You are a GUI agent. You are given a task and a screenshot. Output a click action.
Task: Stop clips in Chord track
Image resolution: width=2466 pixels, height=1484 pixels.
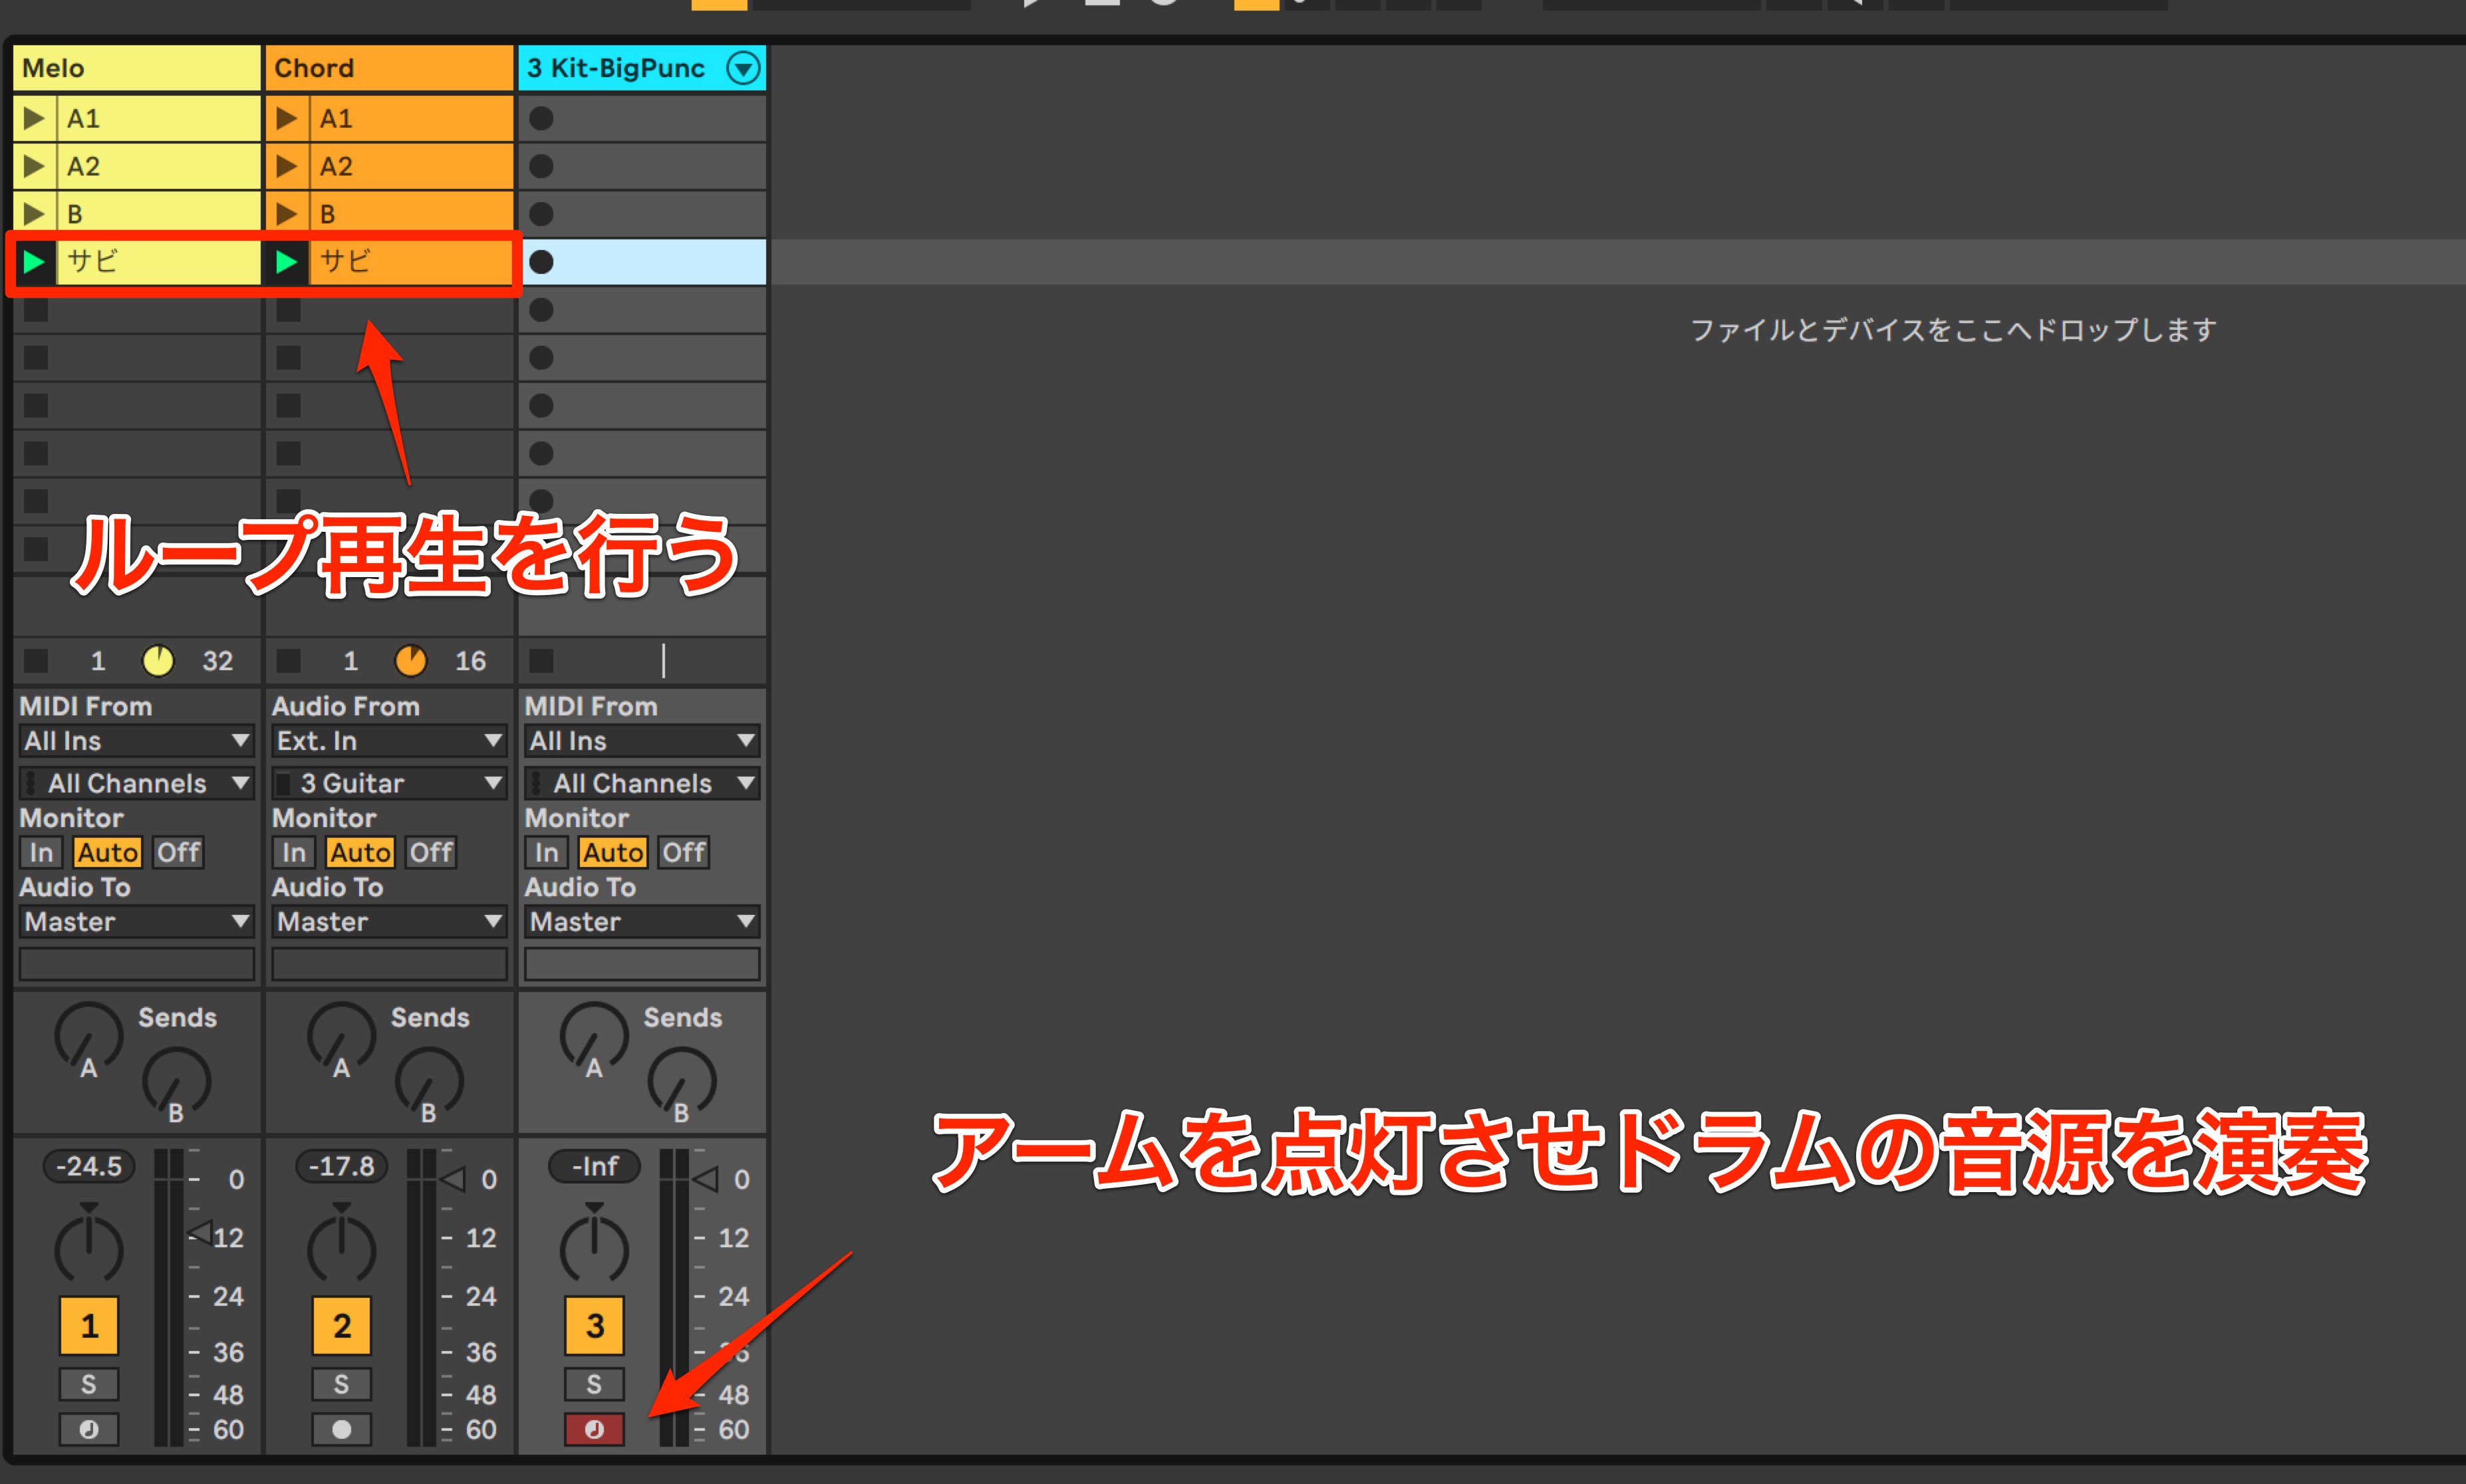(x=289, y=661)
